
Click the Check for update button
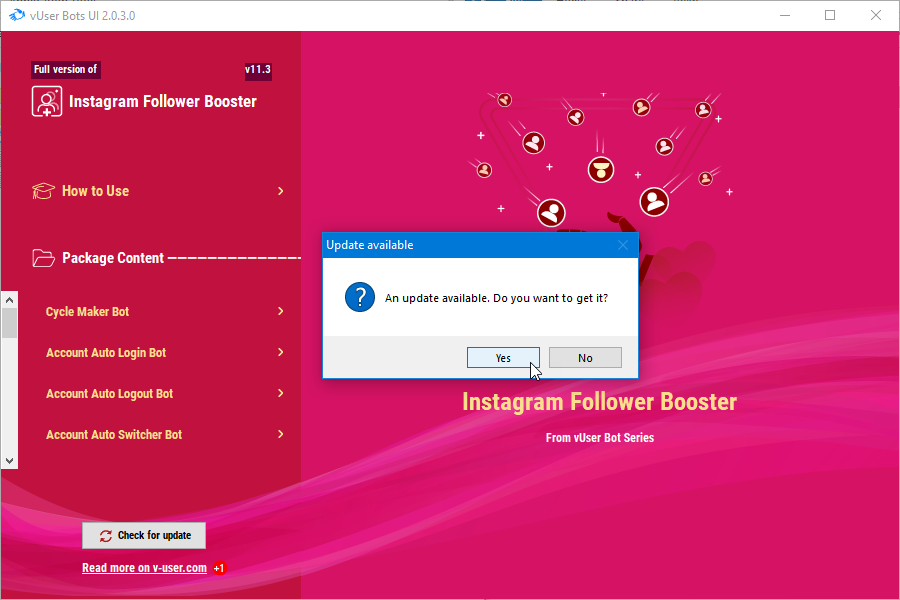[x=144, y=536]
